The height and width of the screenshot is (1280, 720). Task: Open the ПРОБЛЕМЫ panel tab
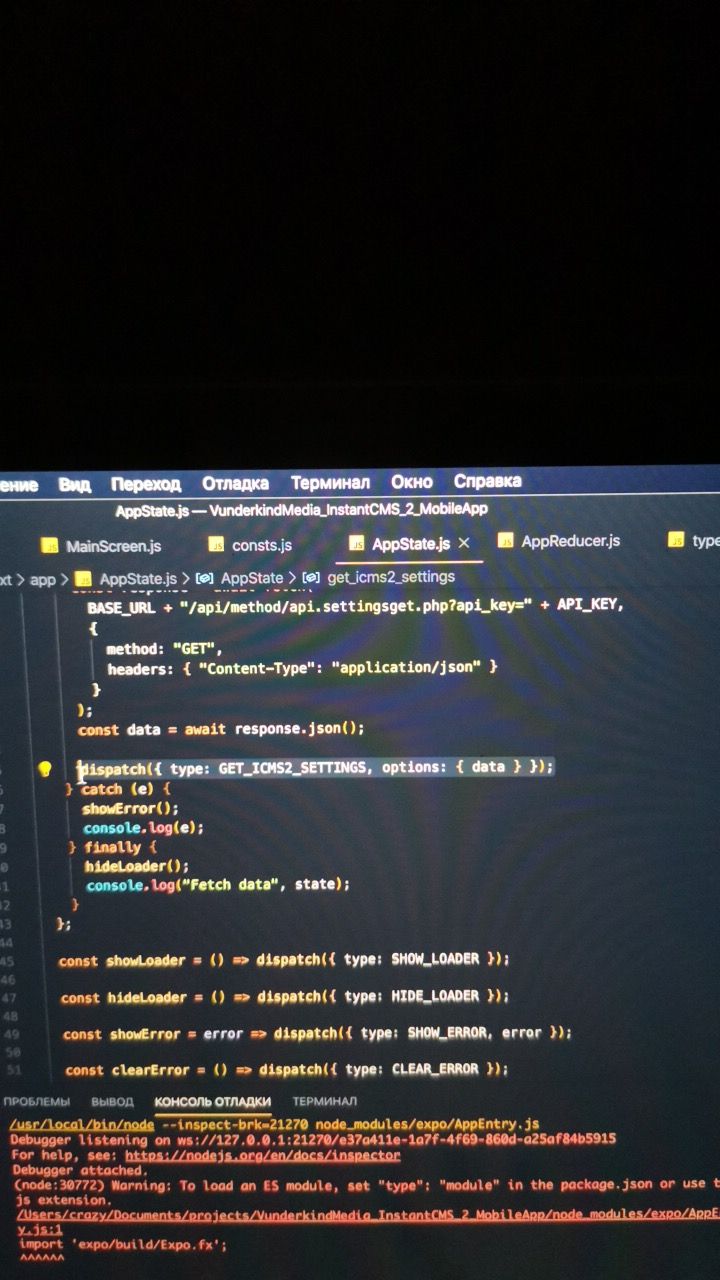(x=36, y=1102)
